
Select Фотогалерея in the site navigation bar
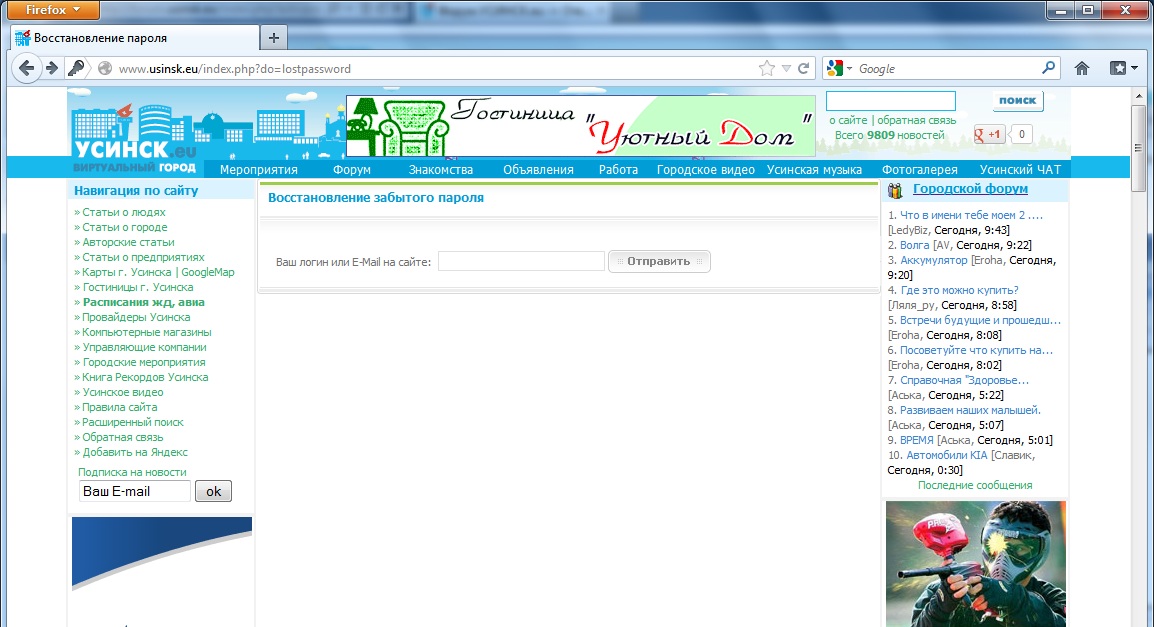coord(919,170)
